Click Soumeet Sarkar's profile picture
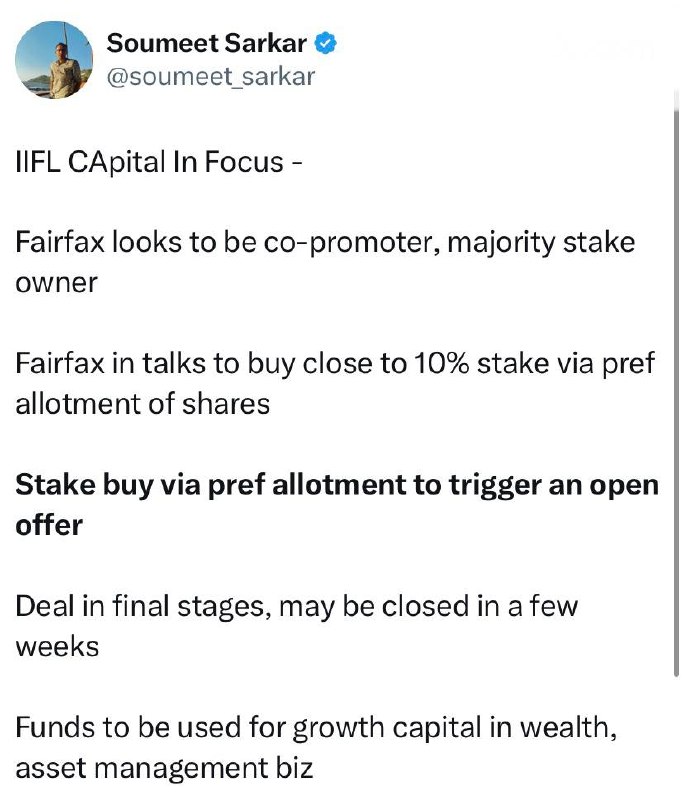The image size is (684, 800). pyautogui.click(x=53, y=60)
